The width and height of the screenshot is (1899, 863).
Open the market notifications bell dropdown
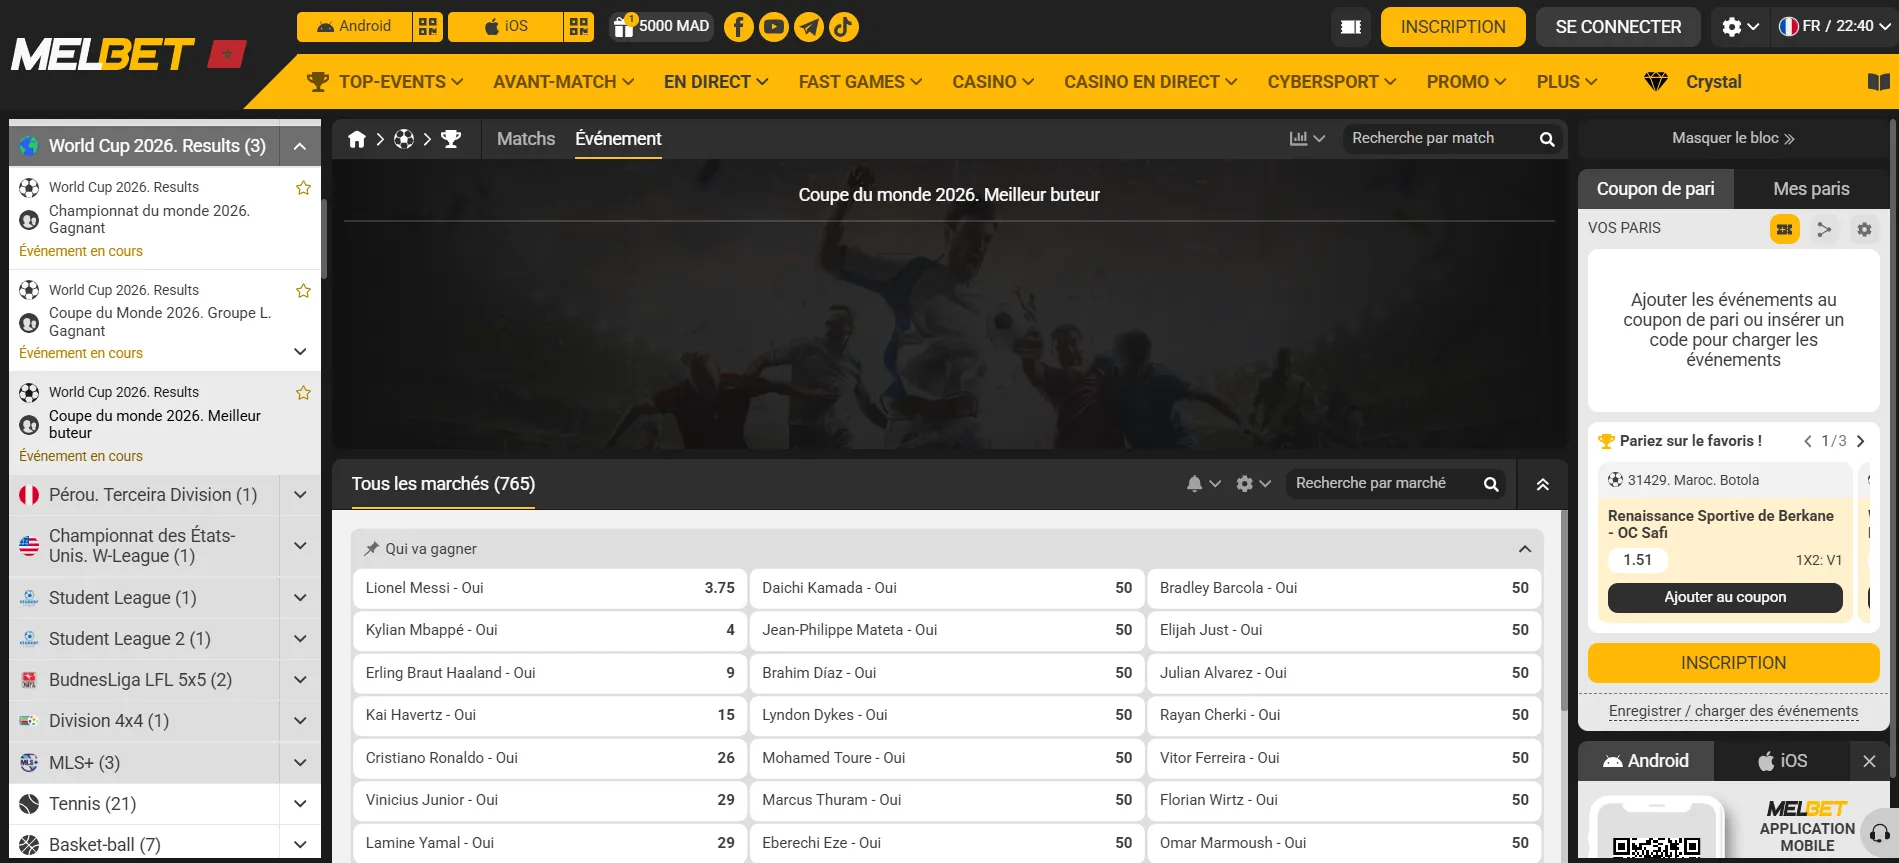pyautogui.click(x=1203, y=484)
